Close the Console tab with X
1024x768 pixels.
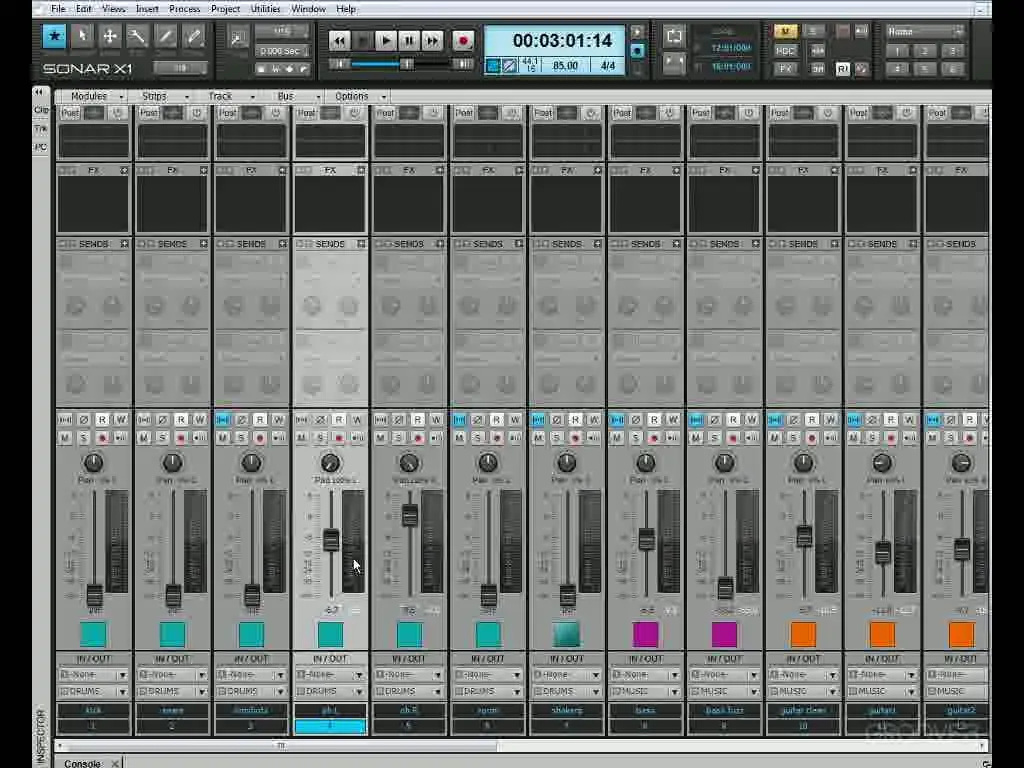pyautogui.click(x=115, y=763)
